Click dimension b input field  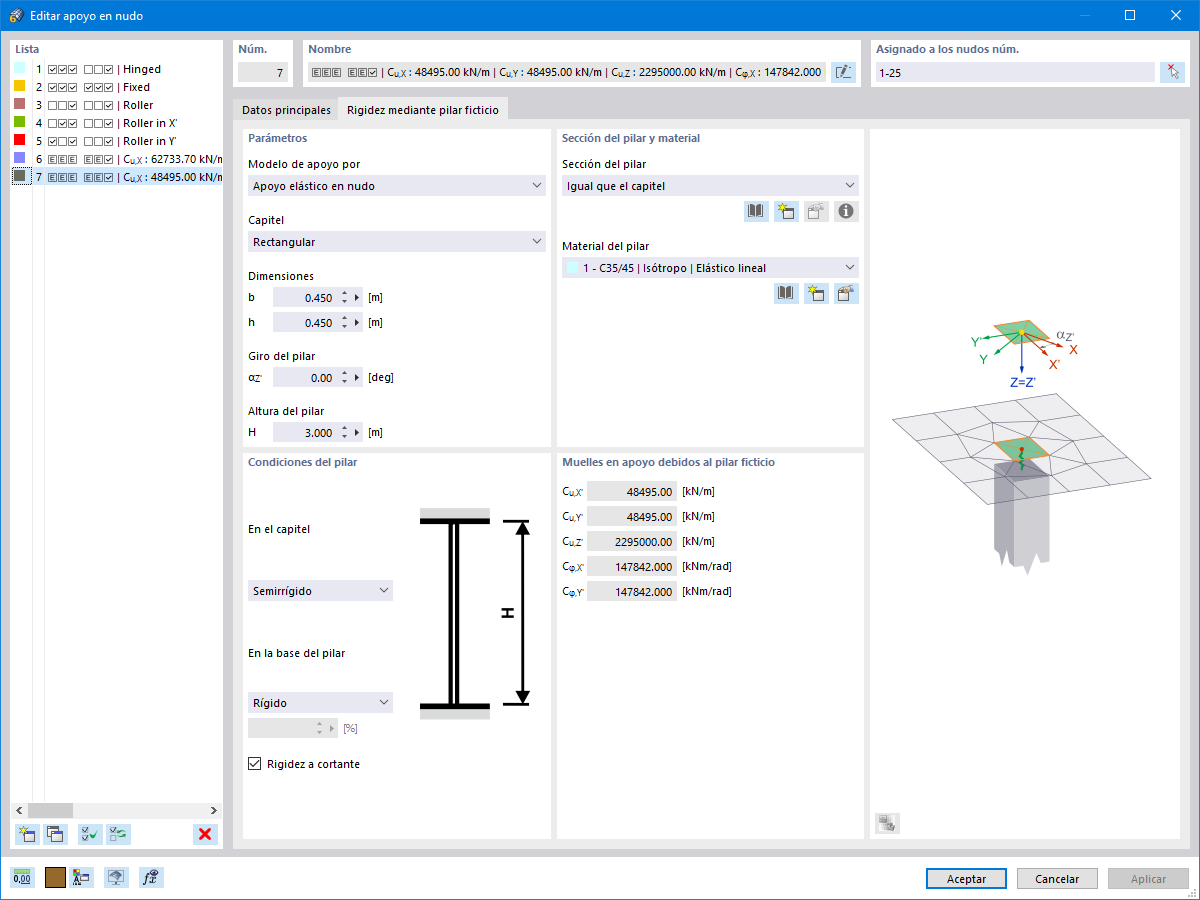(x=306, y=298)
